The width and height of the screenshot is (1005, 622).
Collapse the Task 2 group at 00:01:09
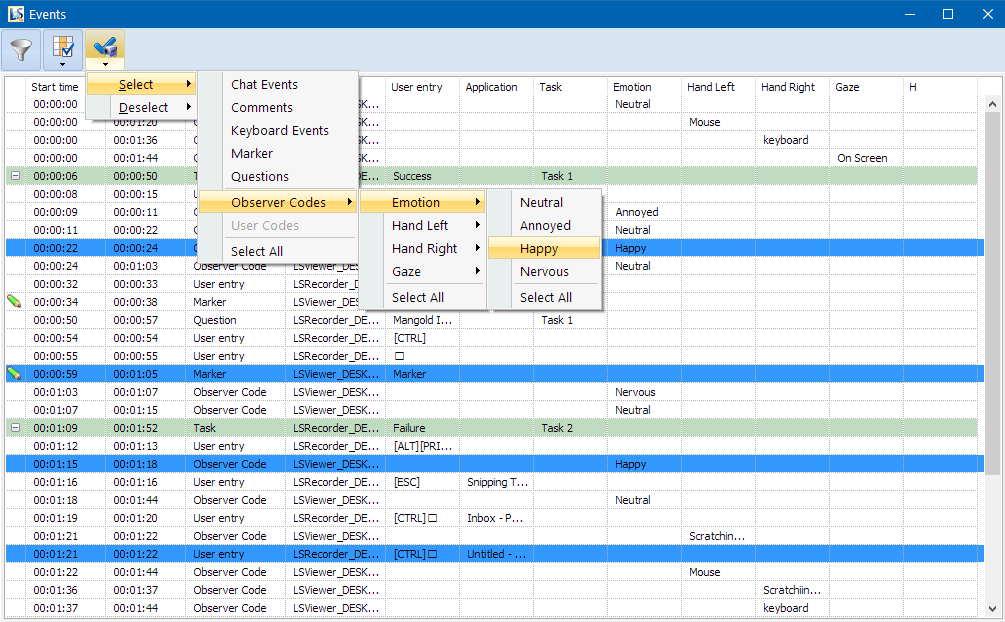15,428
